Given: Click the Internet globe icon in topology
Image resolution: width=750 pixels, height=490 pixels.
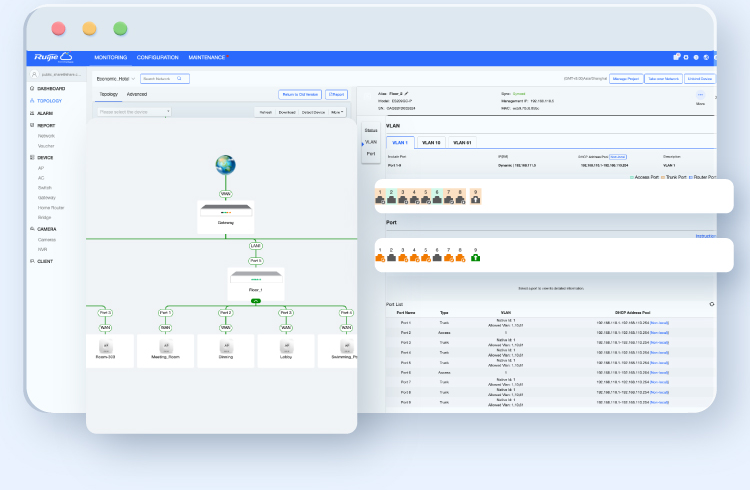Looking at the screenshot, I should click(x=225, y=164).
